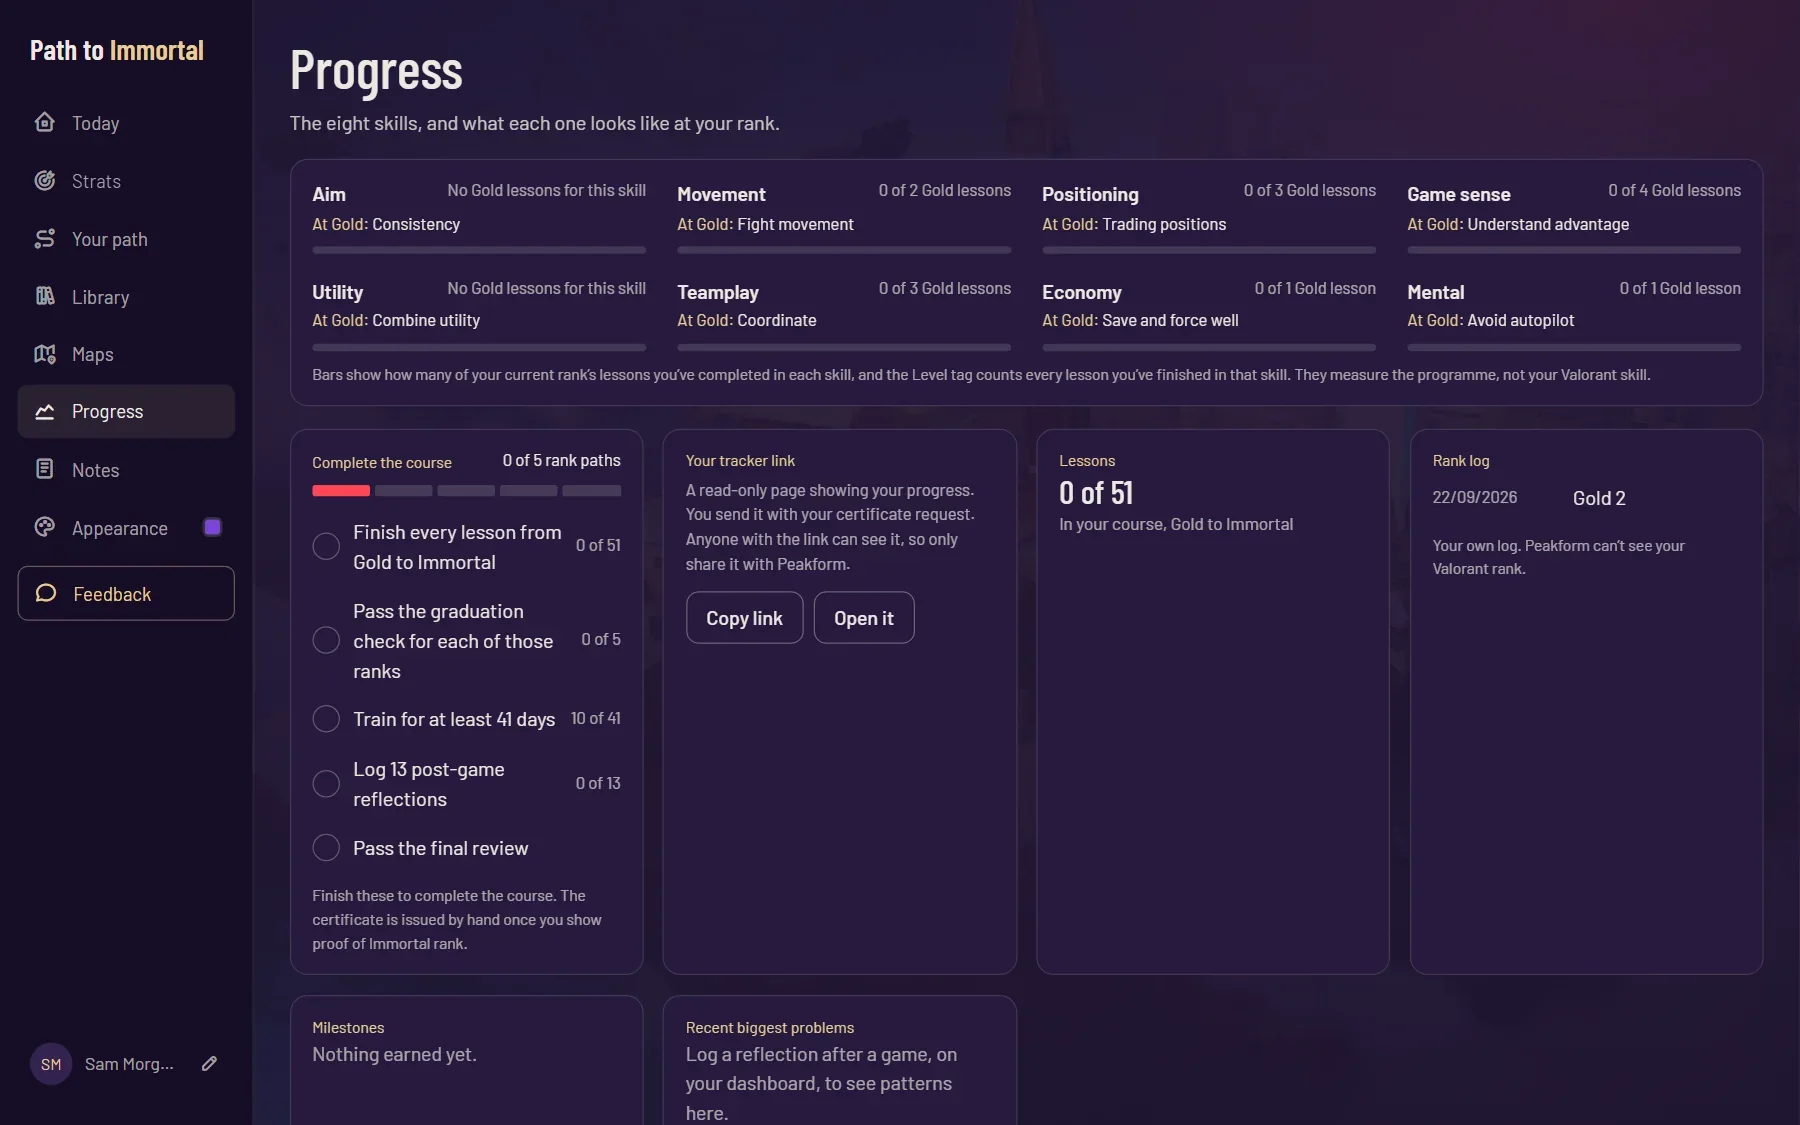
Task: Click the Nothing earned yet milestones text
Action: [394, 1054]
